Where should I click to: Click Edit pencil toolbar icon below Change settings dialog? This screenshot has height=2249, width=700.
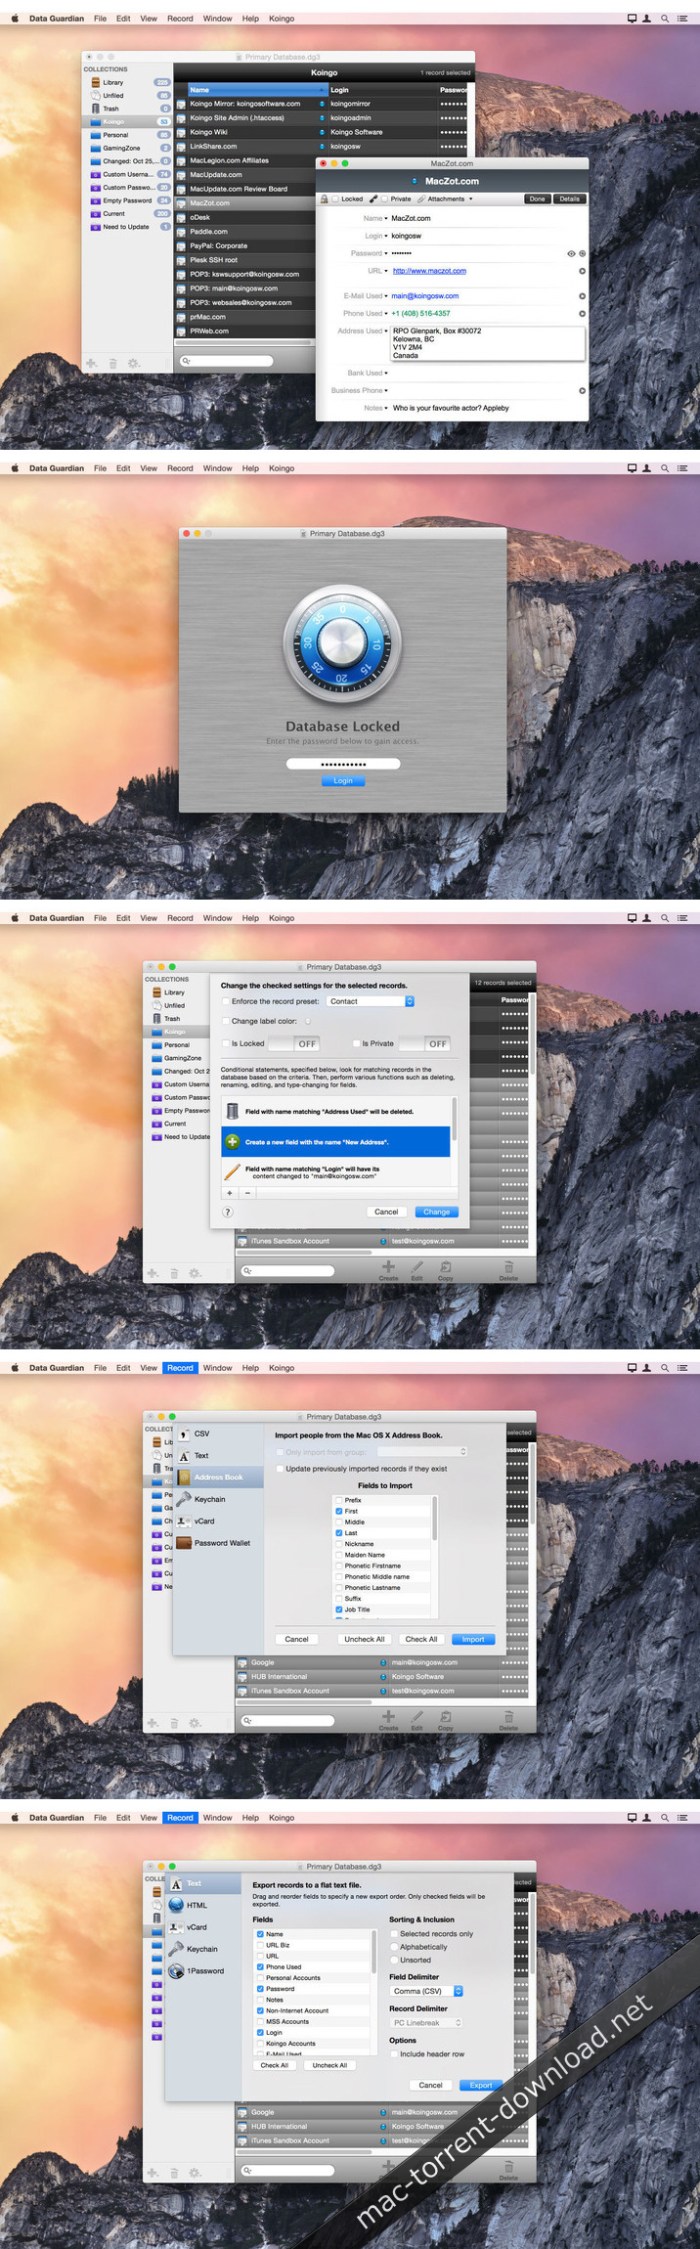tap(417, 1269)
